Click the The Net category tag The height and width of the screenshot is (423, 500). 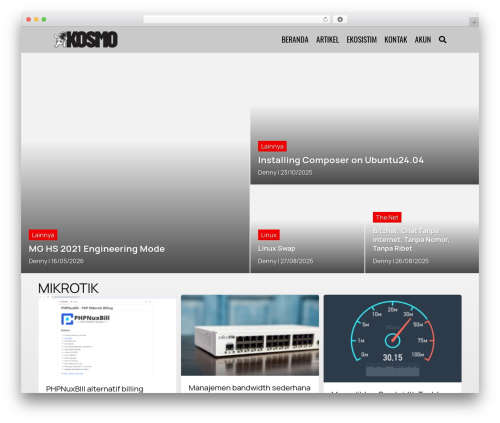(387, 217)
